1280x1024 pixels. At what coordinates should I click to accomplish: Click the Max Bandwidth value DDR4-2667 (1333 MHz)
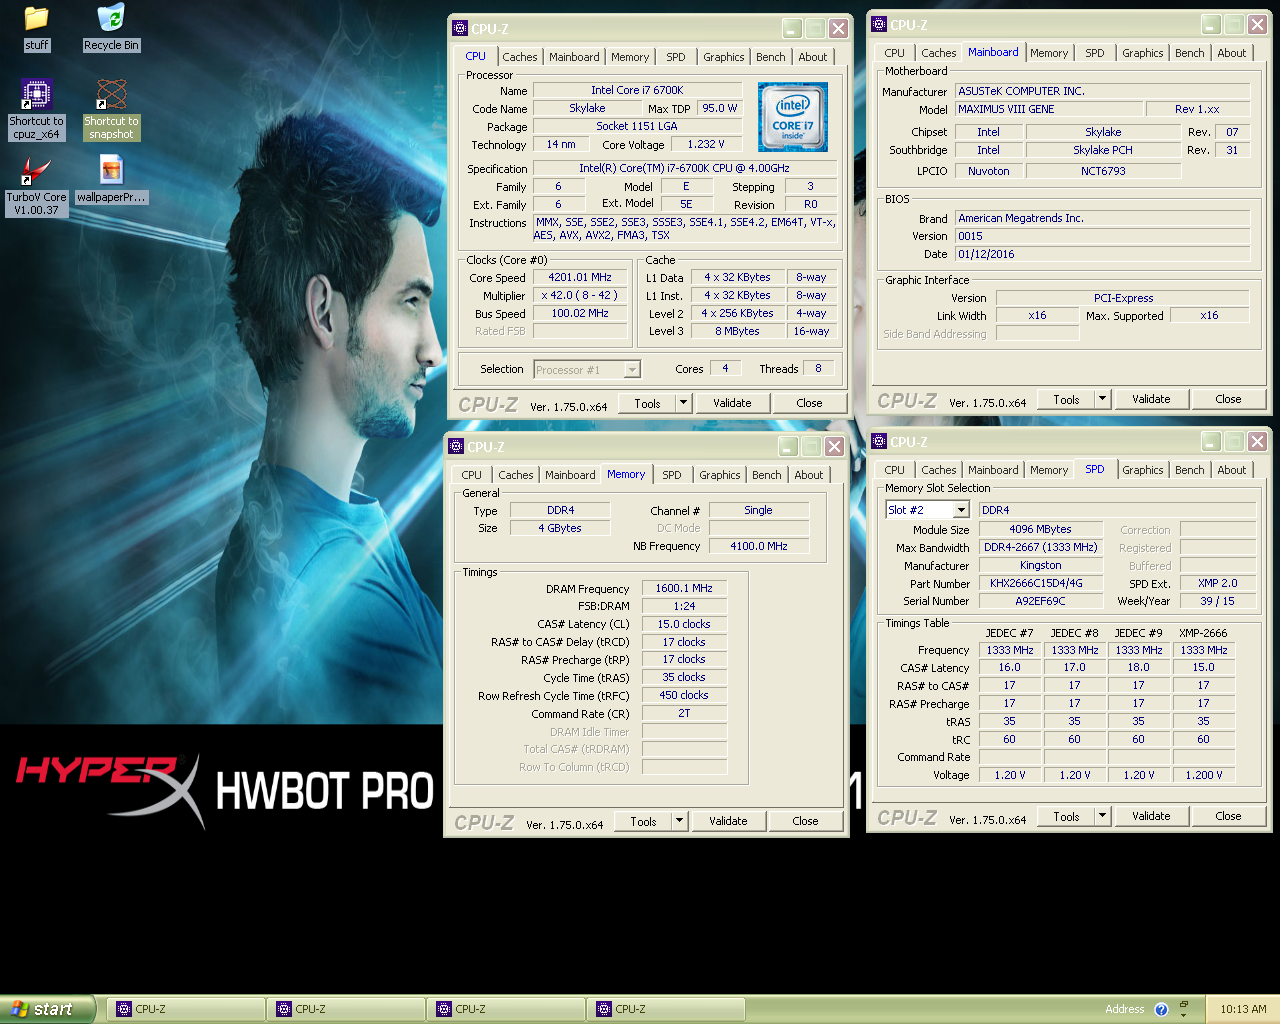[x=1040, y=547]
